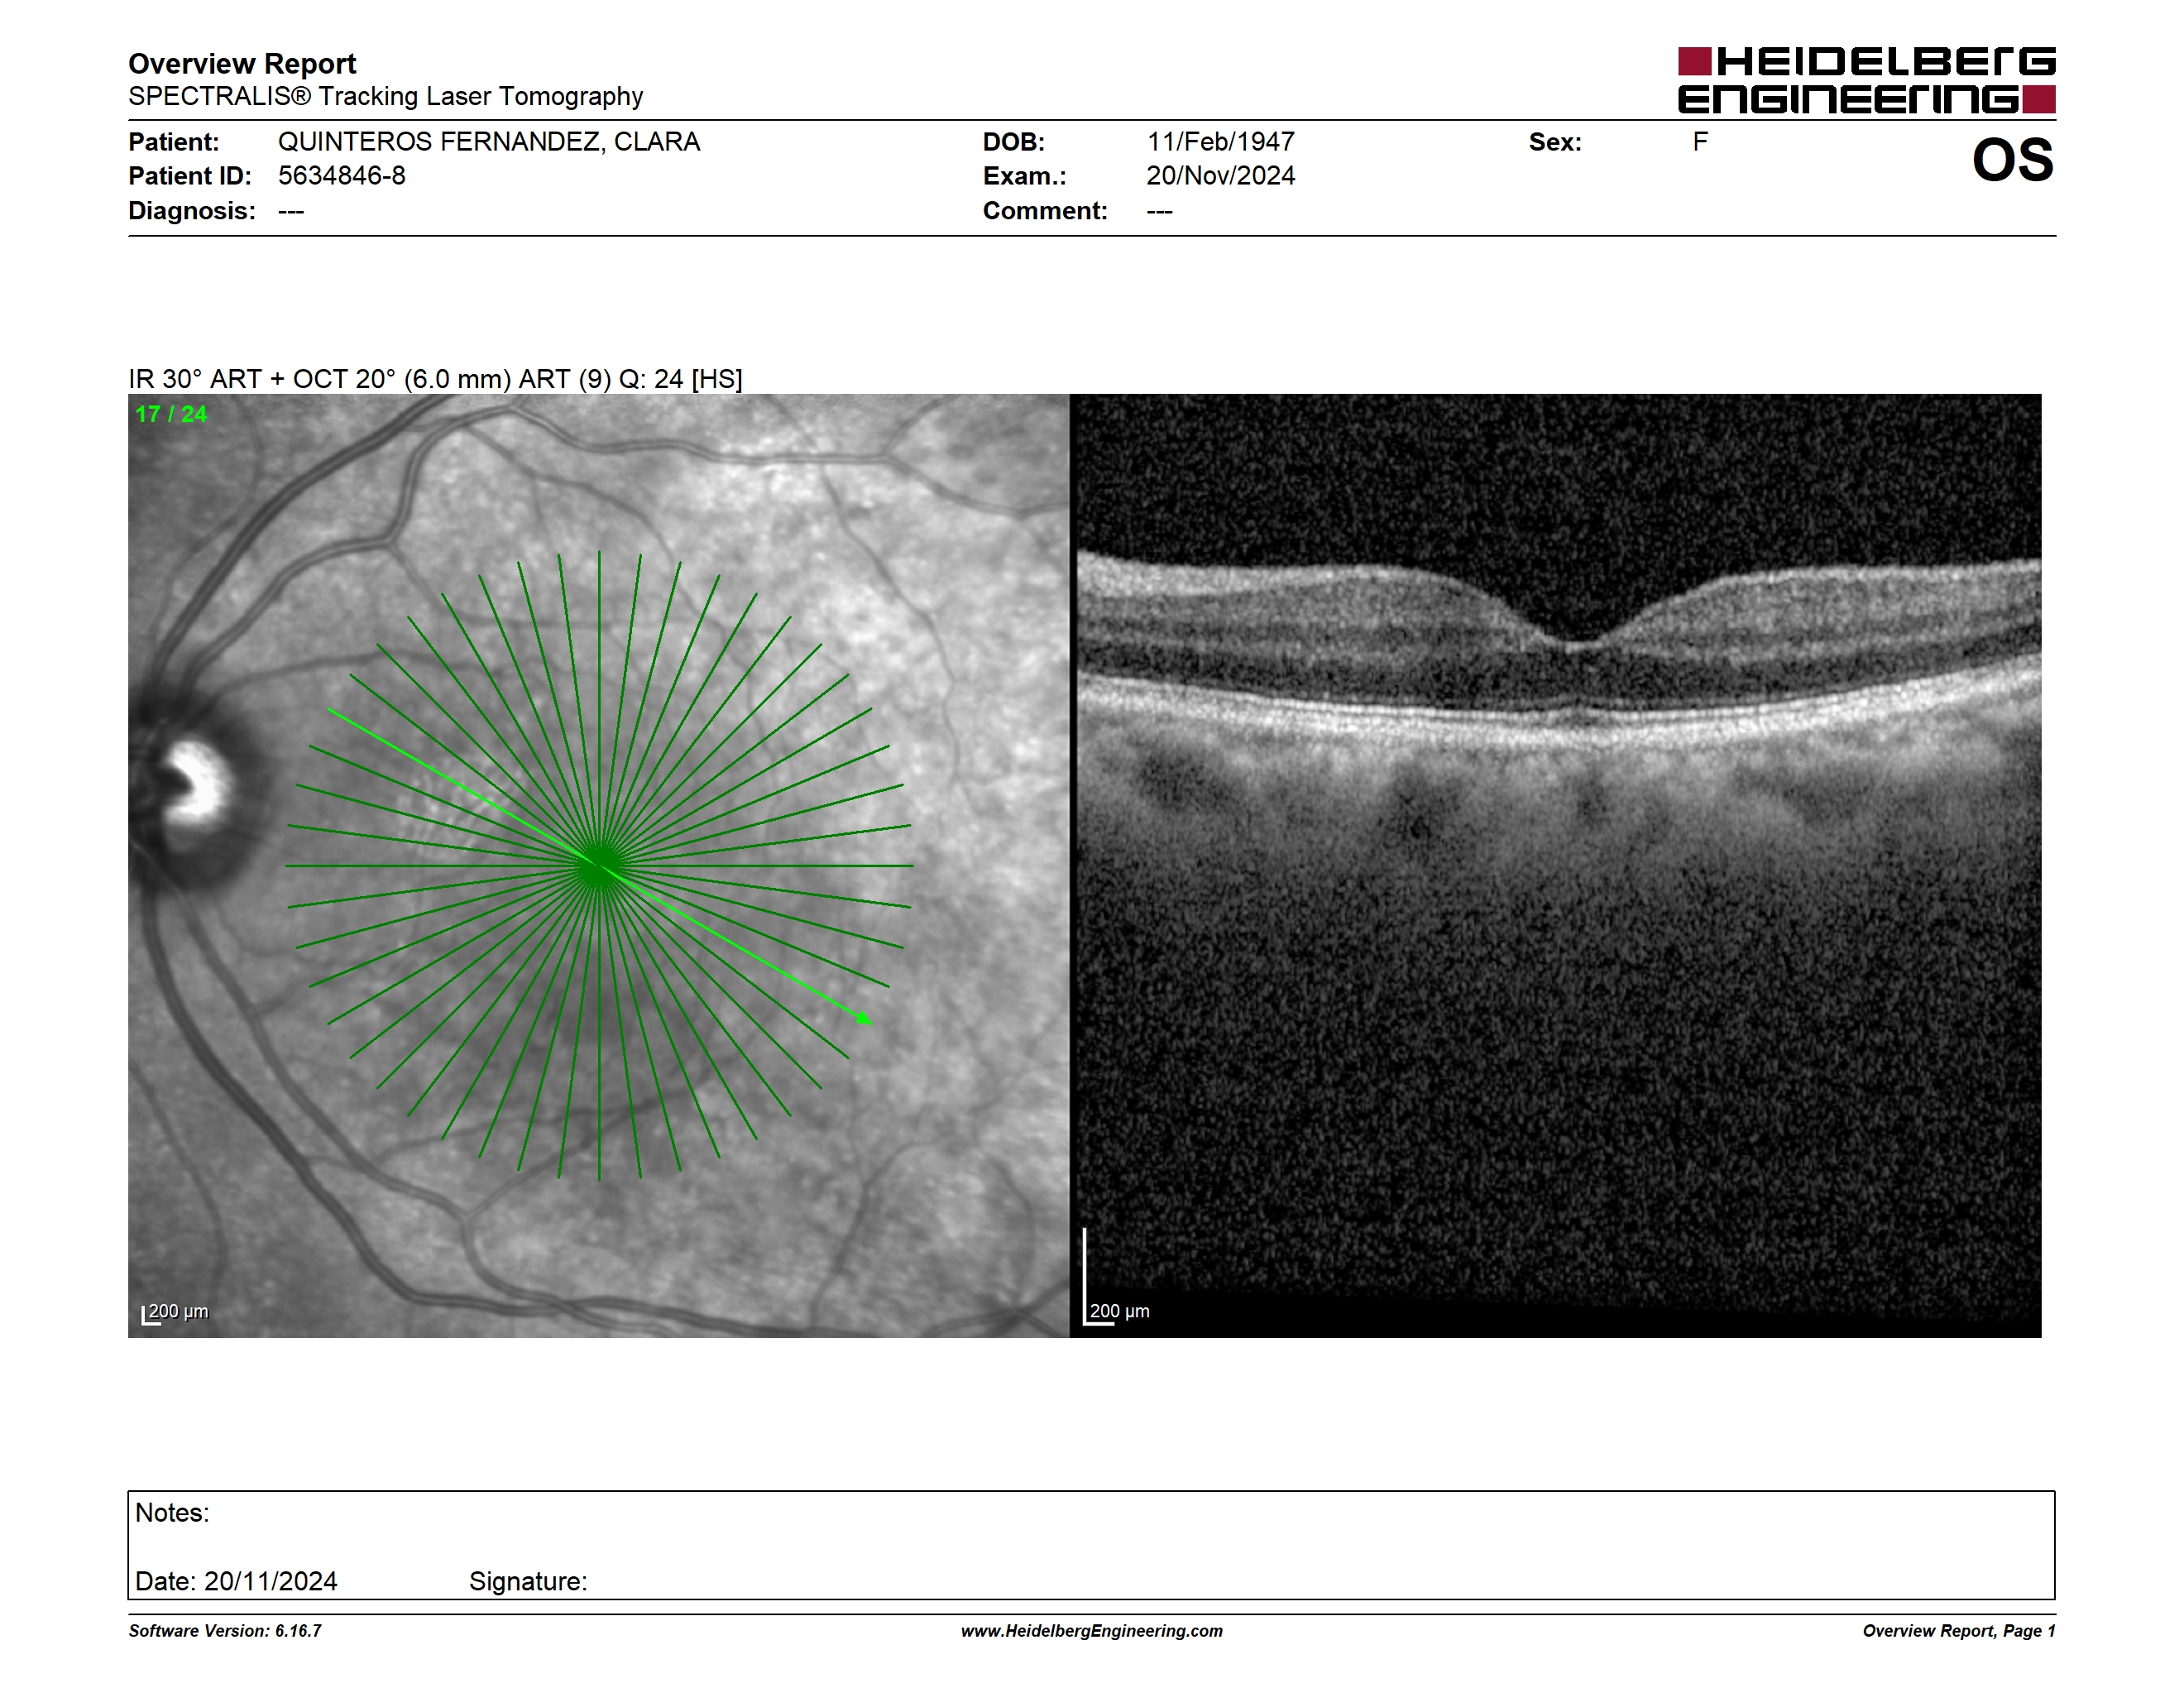Click the 200 µm scale bar on OCT image

[1117, 1278]
